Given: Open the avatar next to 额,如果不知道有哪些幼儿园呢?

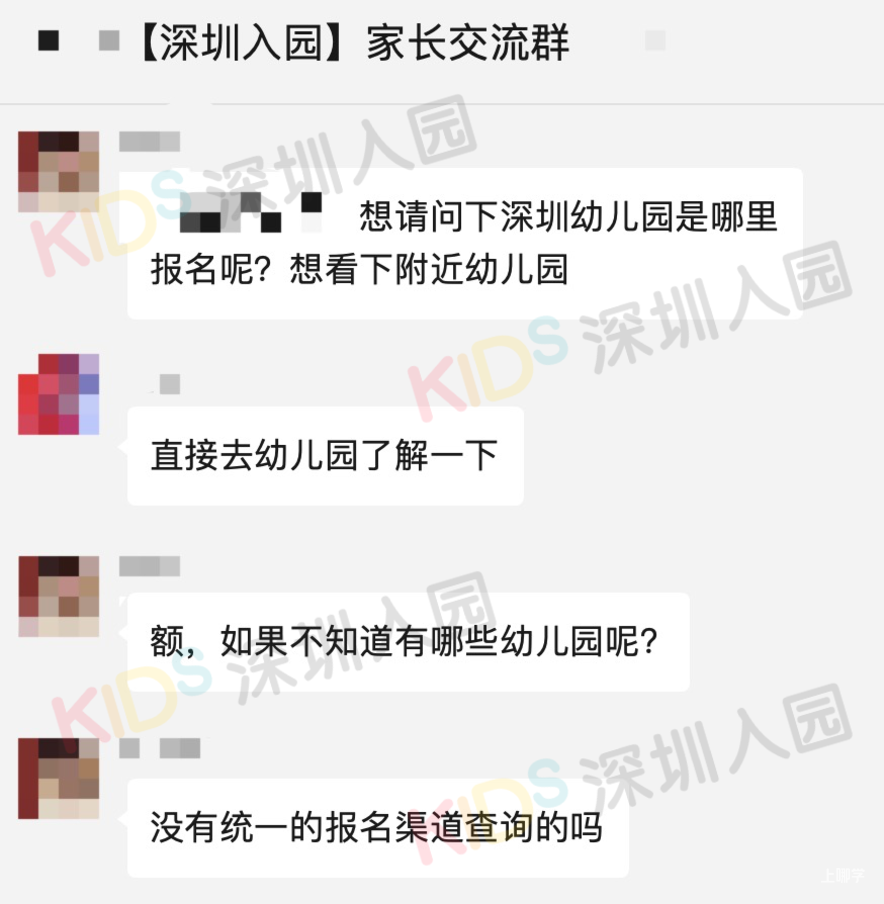Looking at the screenshot, I should (x=58, y=596).
